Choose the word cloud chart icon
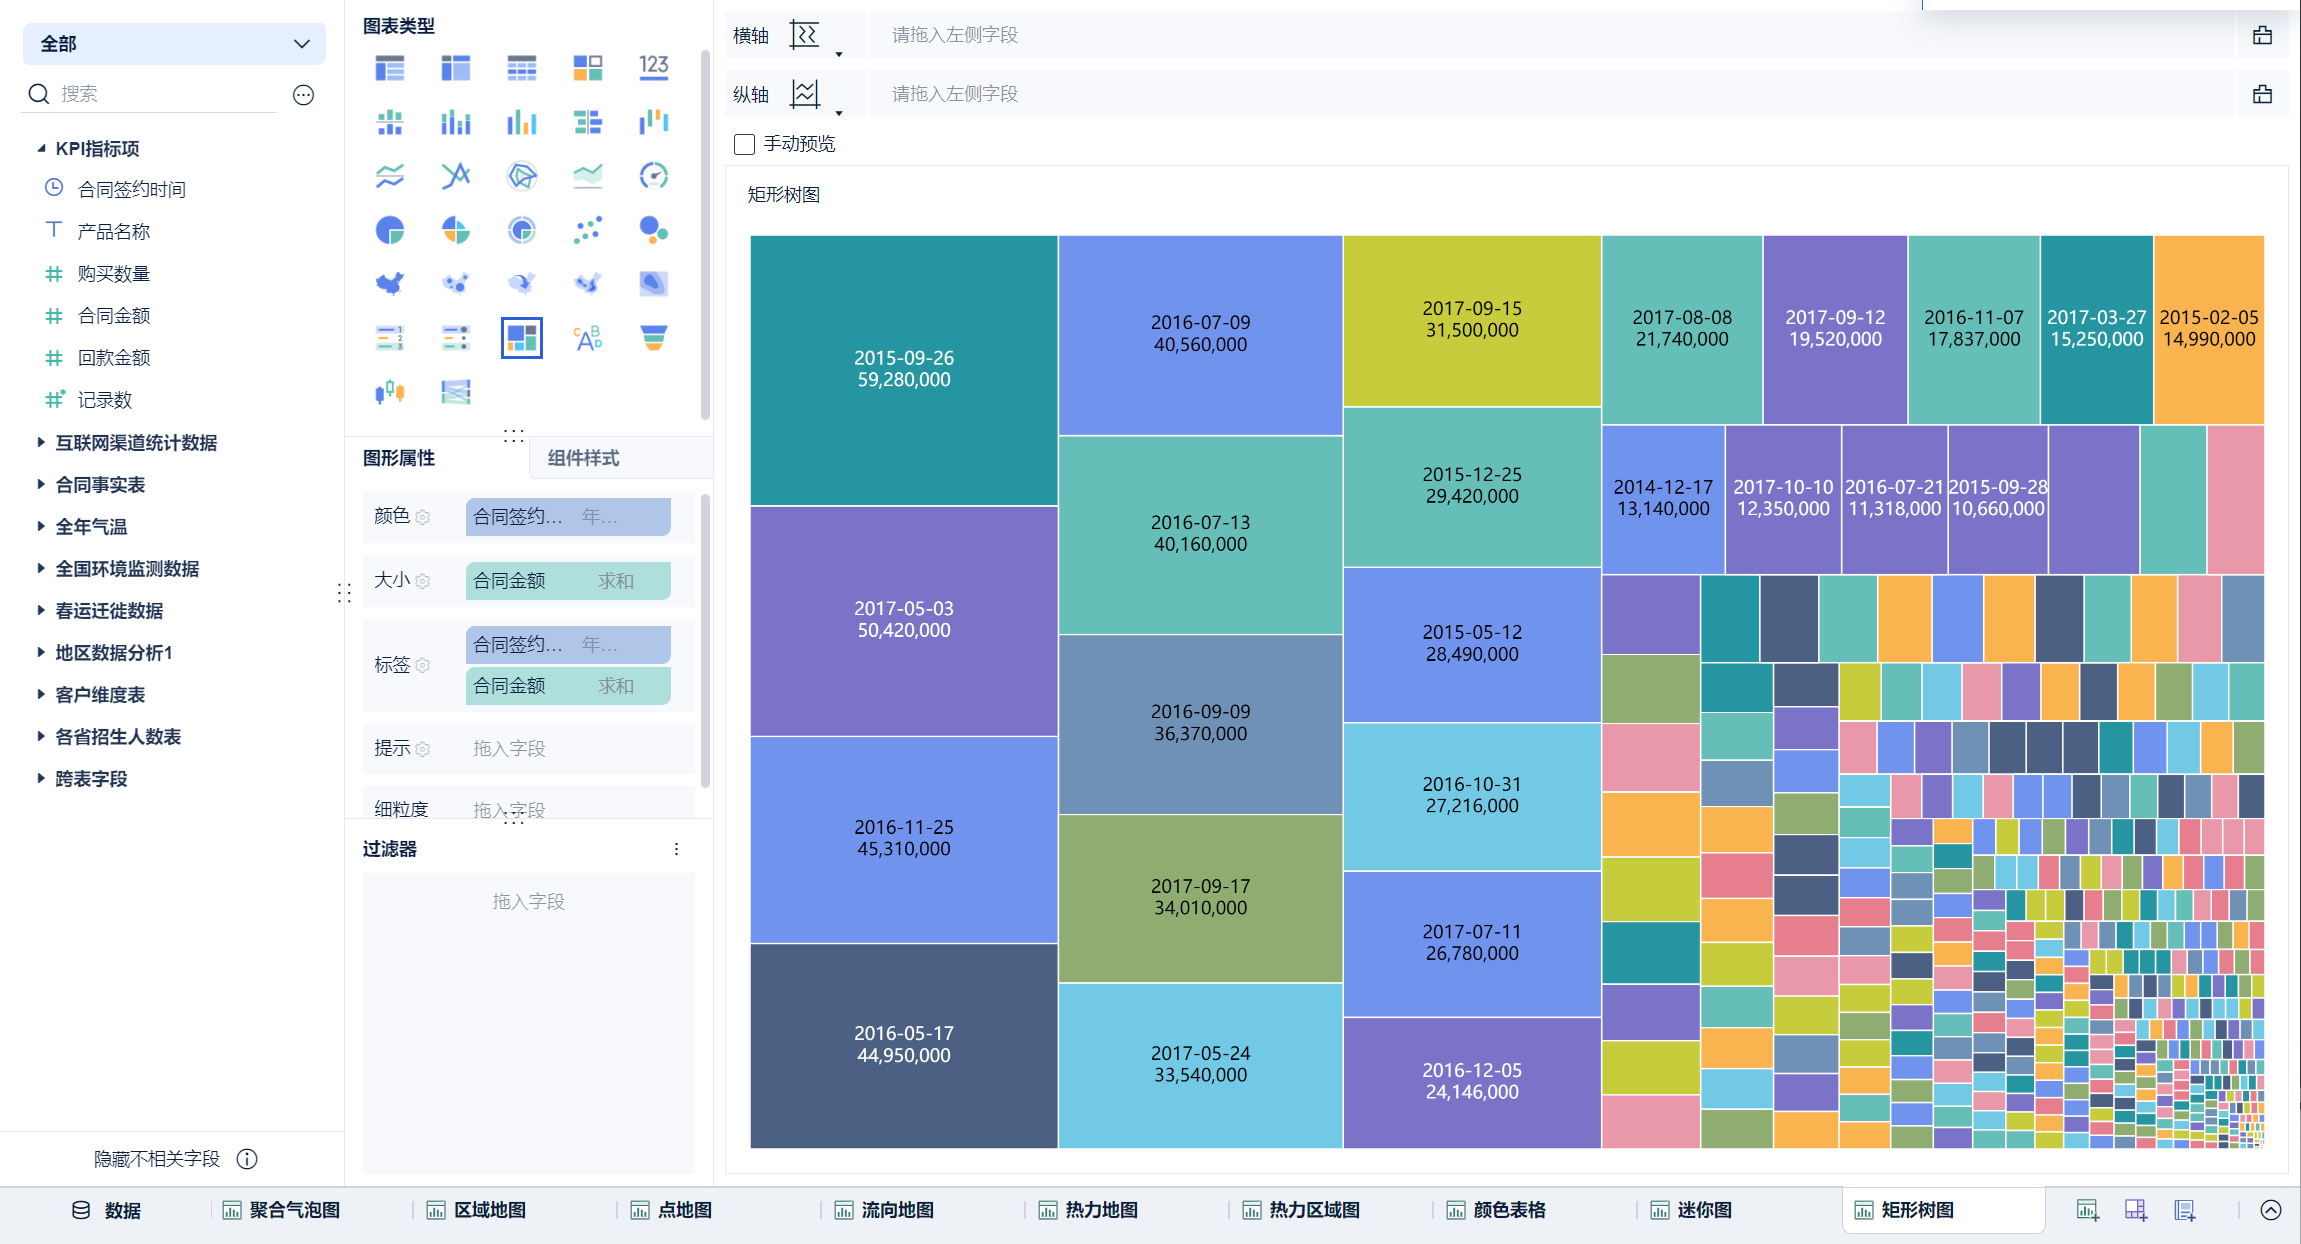 tap(588, 338)
